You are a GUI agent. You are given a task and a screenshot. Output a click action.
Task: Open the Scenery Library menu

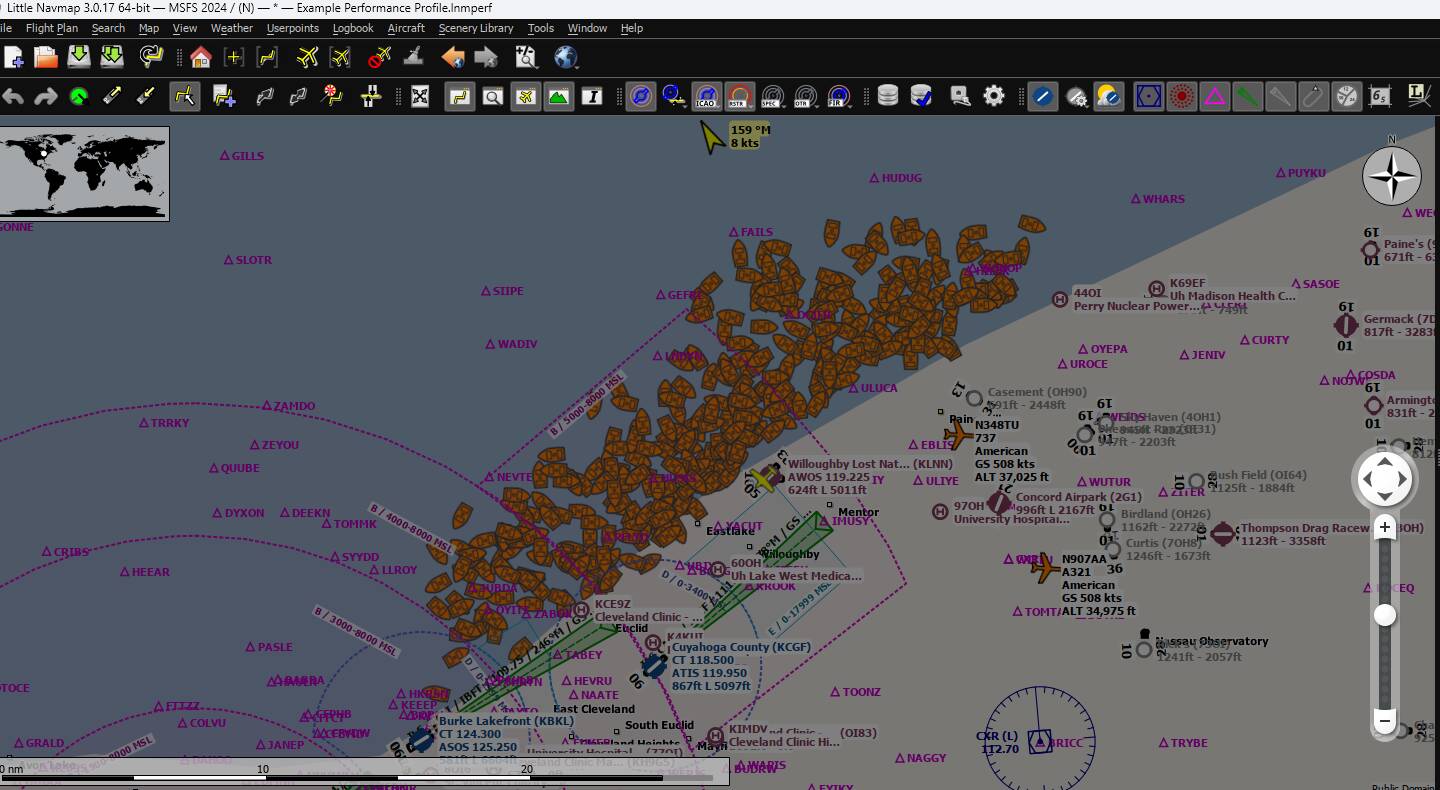tap(475, 28)
